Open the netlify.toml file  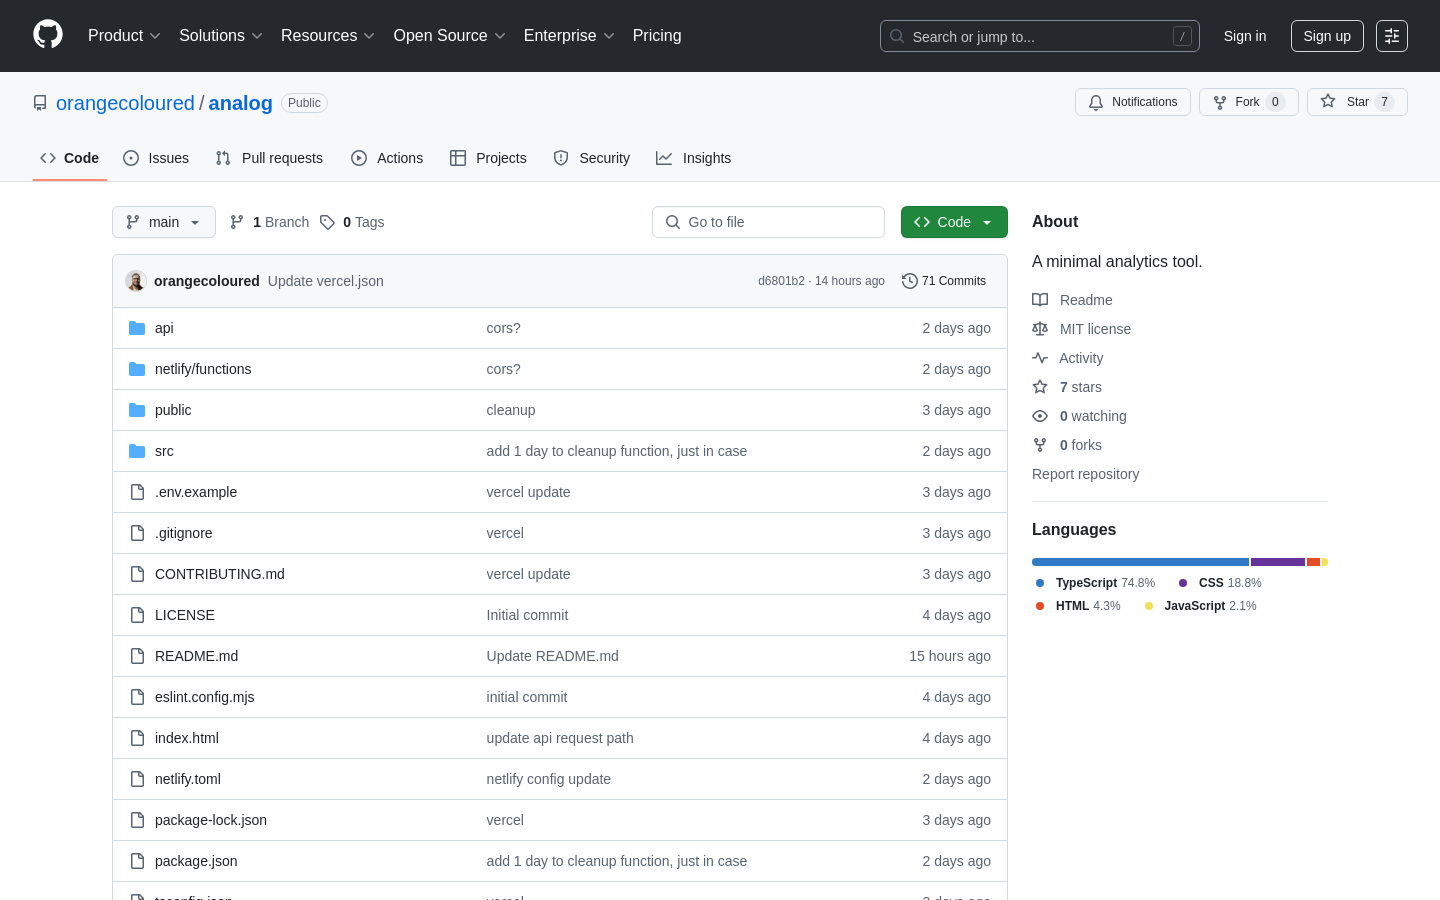pyautogui.click(x=188, y=779)
